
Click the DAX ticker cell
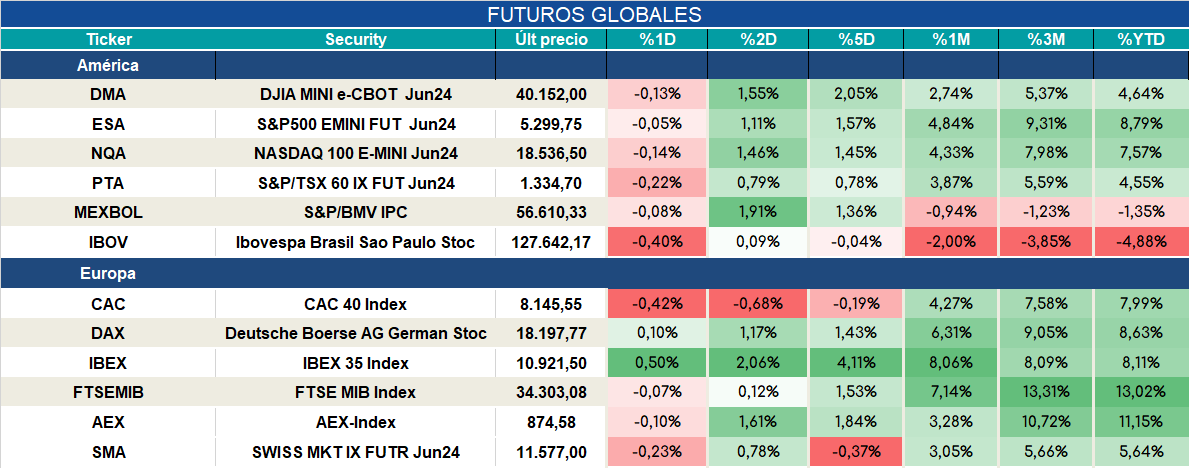[x=108, y=334]
